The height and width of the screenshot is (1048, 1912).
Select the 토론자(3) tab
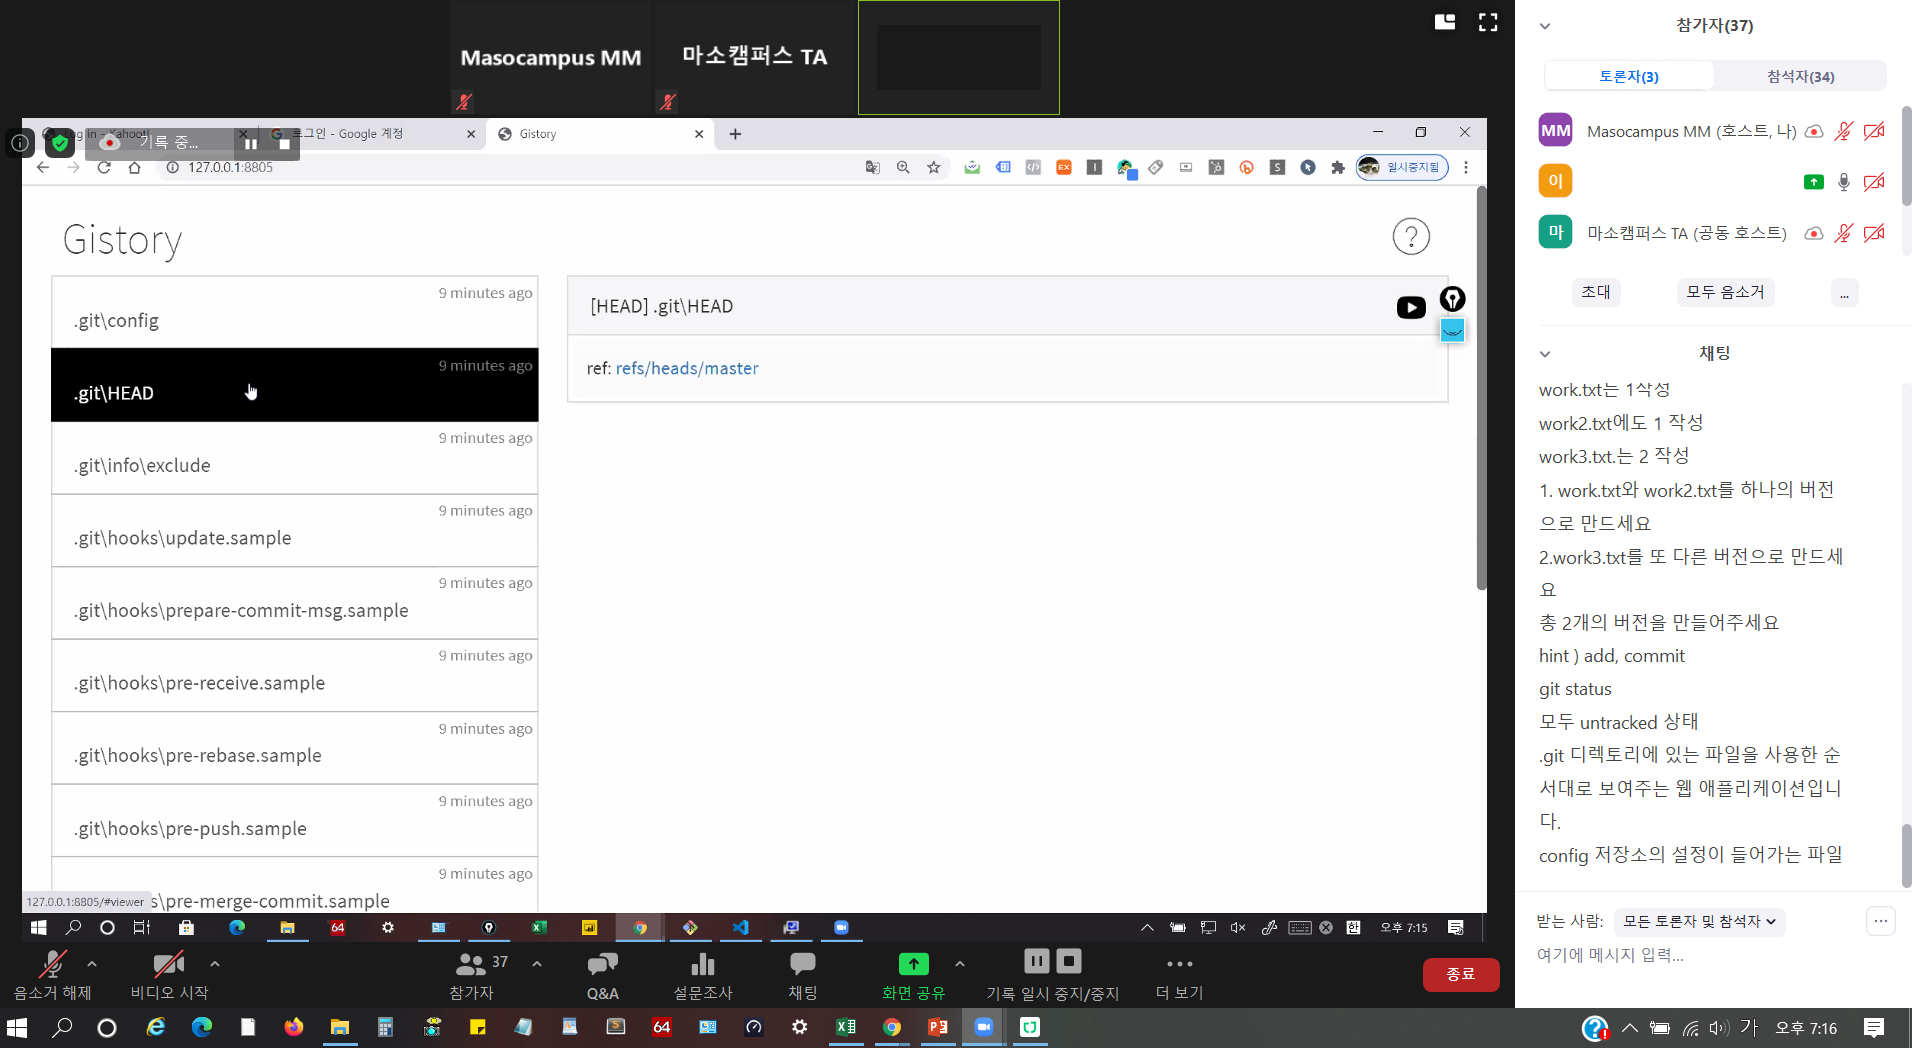(x=1628, y=76)
